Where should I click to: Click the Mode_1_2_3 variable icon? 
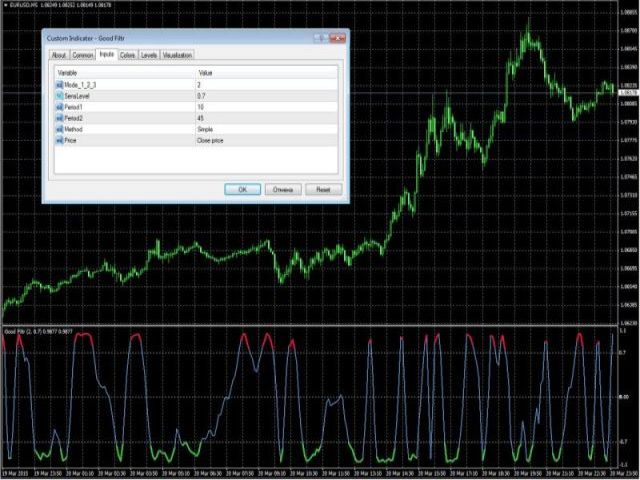(x=58, y=85)
